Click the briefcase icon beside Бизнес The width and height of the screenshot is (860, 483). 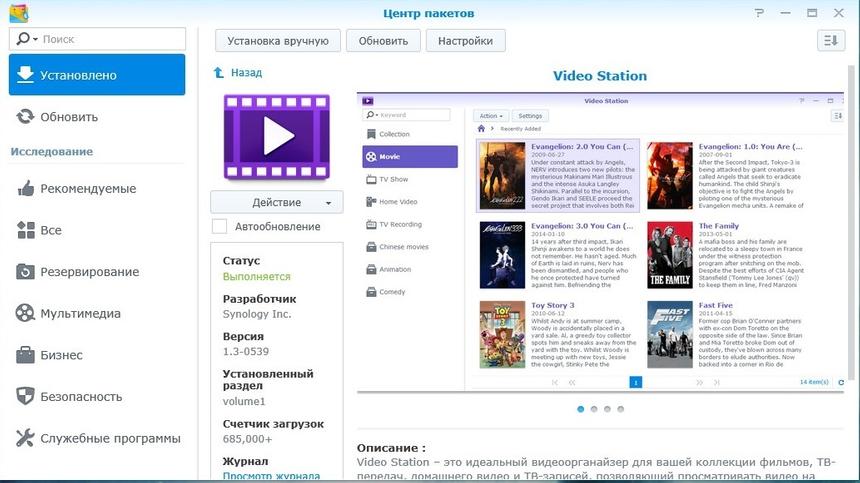25,355
